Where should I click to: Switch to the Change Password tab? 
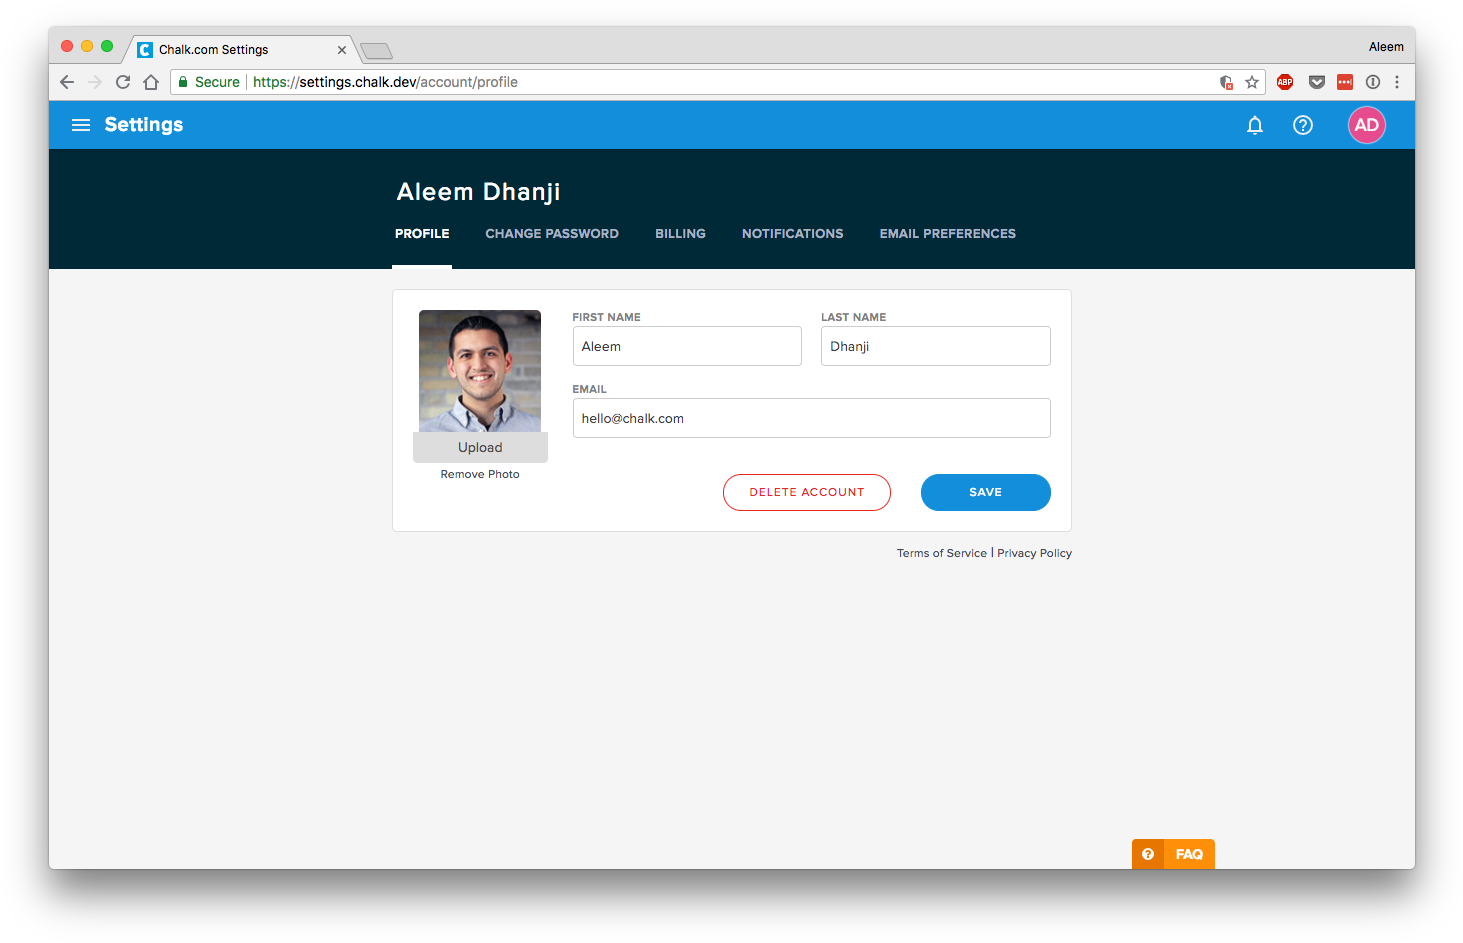tap(552, 234)
